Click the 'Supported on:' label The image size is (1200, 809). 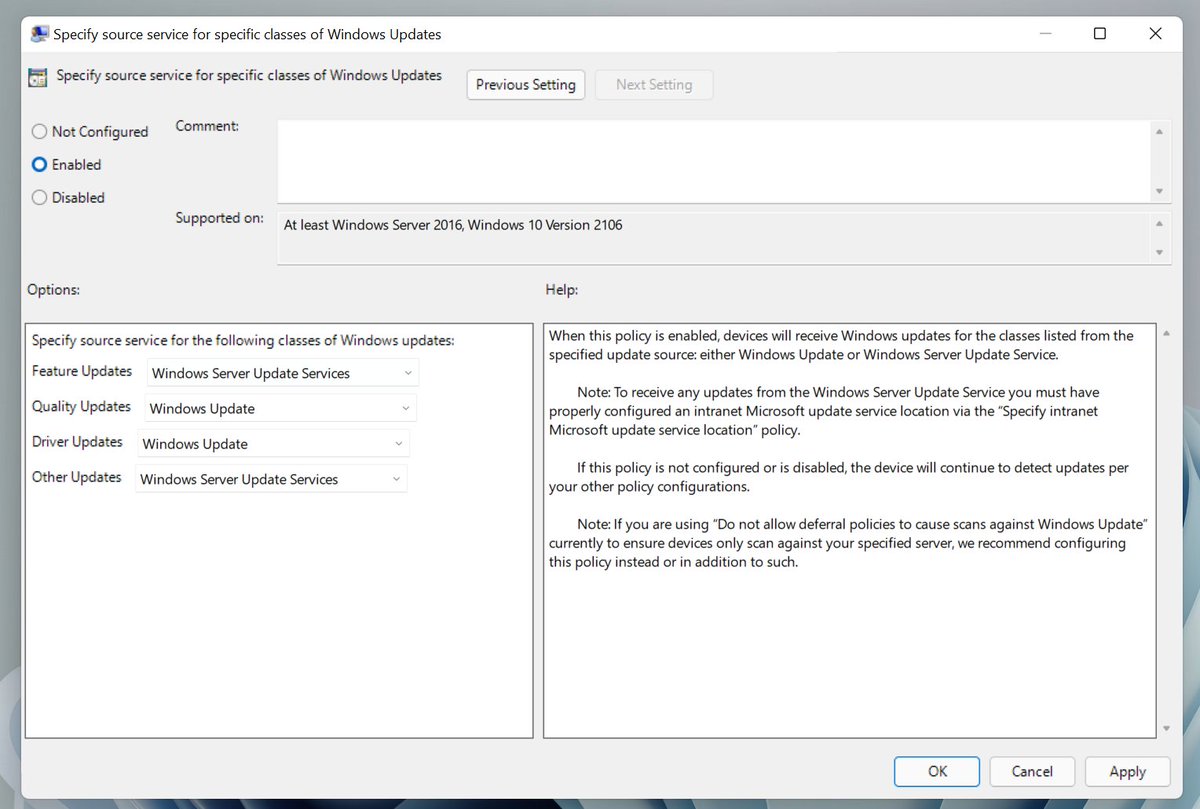(x=220, y=218)
